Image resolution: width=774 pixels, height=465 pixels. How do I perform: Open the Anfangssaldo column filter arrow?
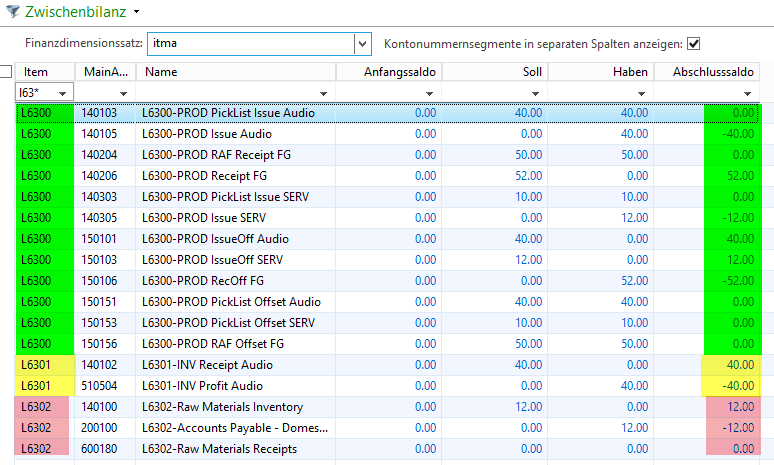[429, 93]
